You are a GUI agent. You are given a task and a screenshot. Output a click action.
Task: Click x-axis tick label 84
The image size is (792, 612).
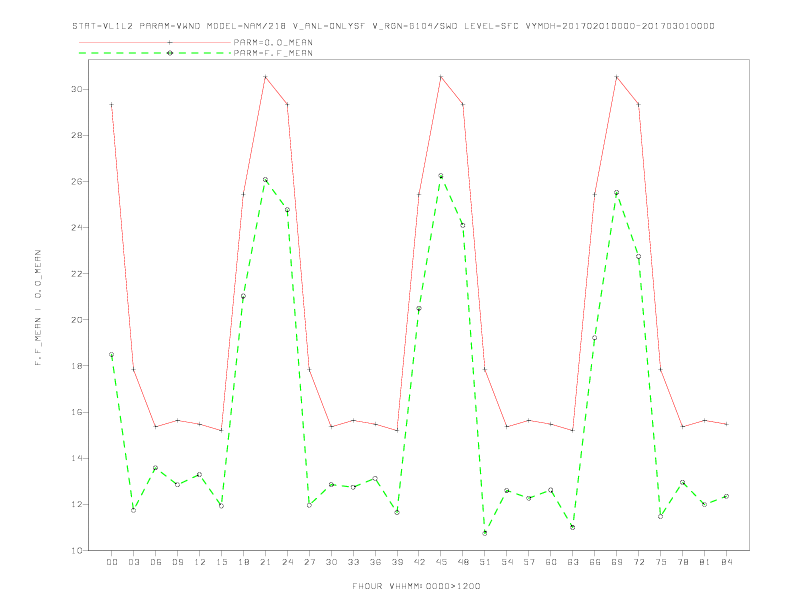point(726,562)
